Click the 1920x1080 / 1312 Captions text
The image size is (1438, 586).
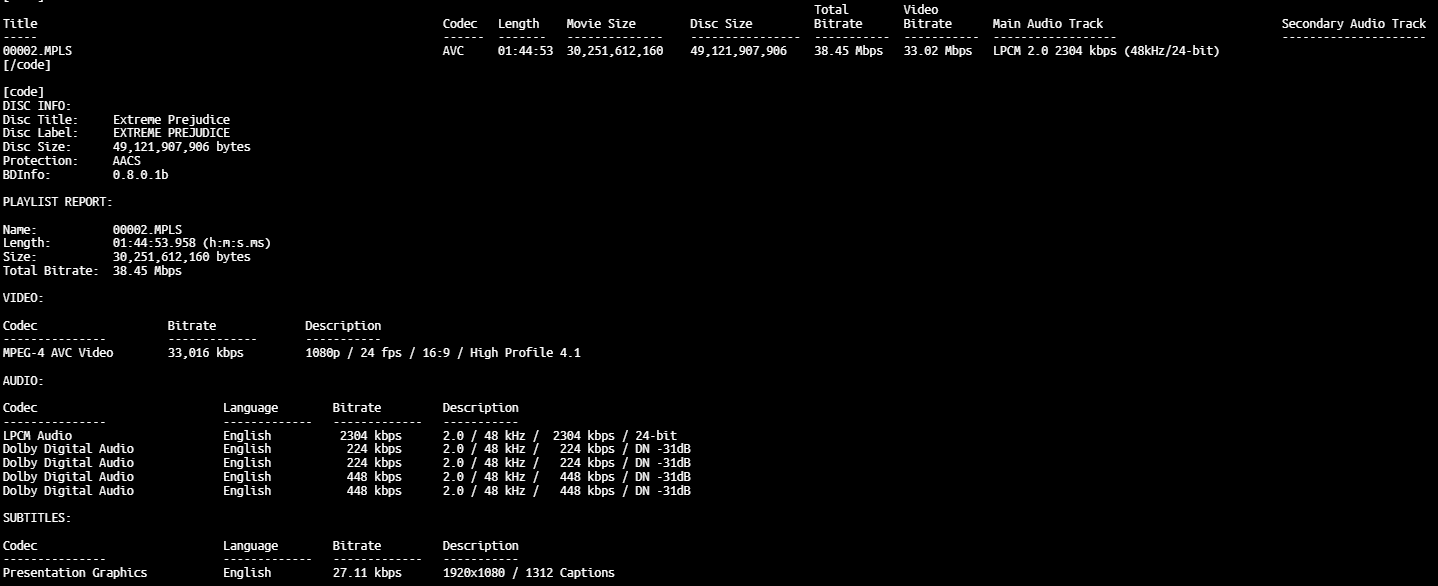(x=528, y=573)
